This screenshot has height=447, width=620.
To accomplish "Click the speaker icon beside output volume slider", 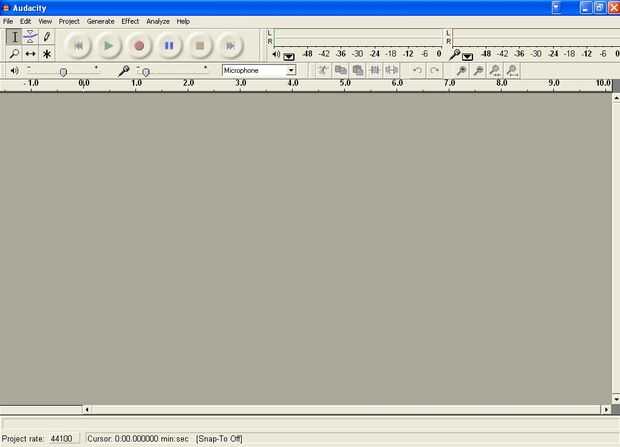I will tap(14, 70).
